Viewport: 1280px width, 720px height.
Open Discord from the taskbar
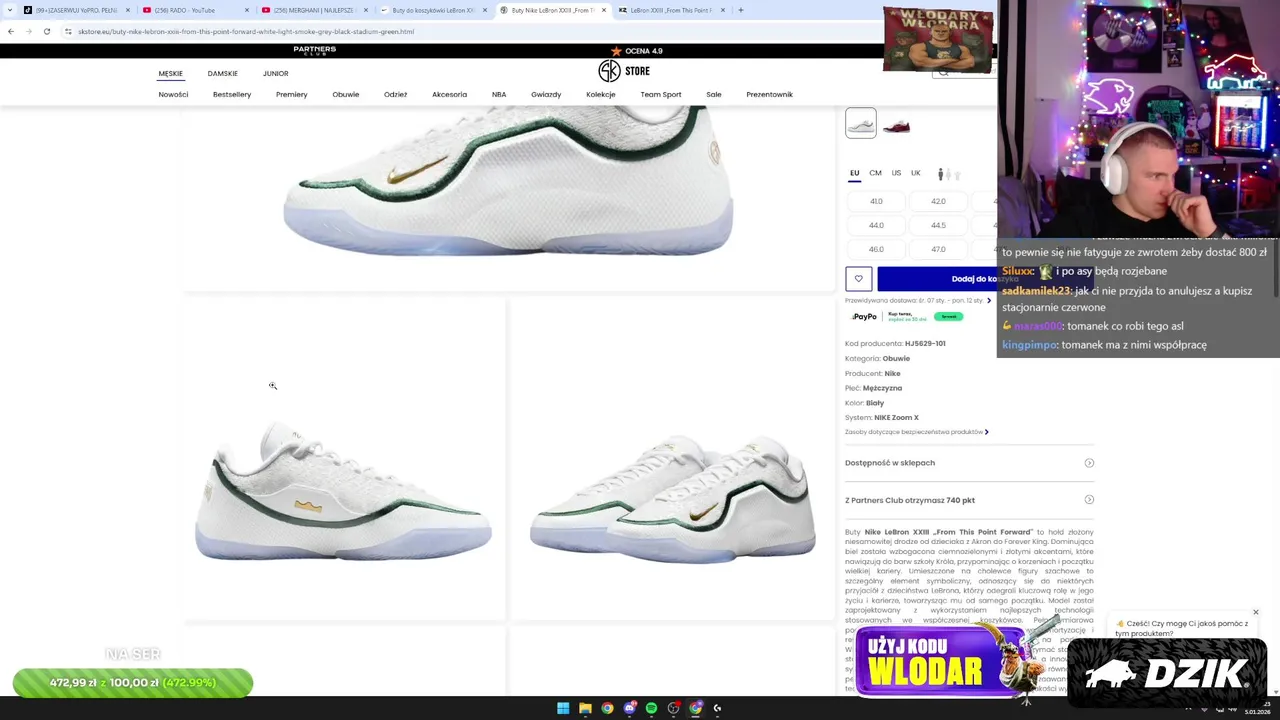click(629, 708)
